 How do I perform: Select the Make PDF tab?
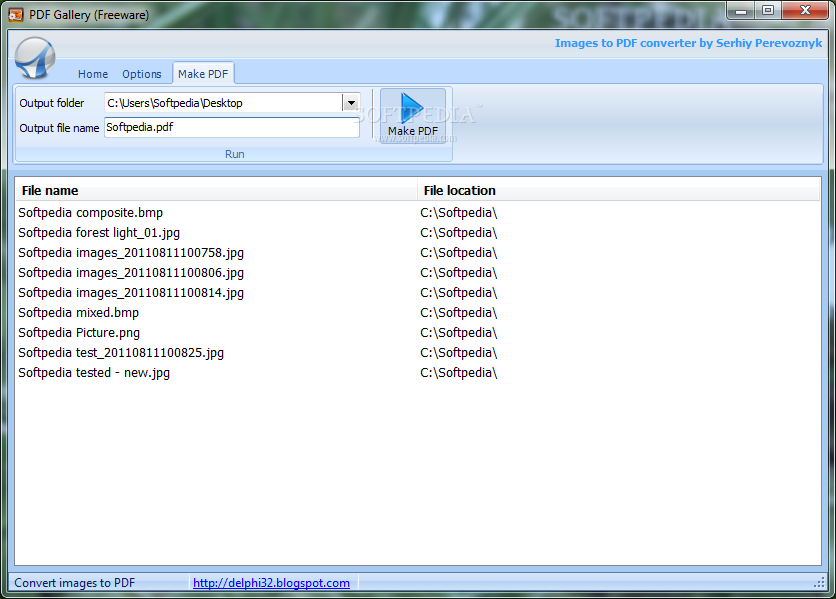click(203, 74)
